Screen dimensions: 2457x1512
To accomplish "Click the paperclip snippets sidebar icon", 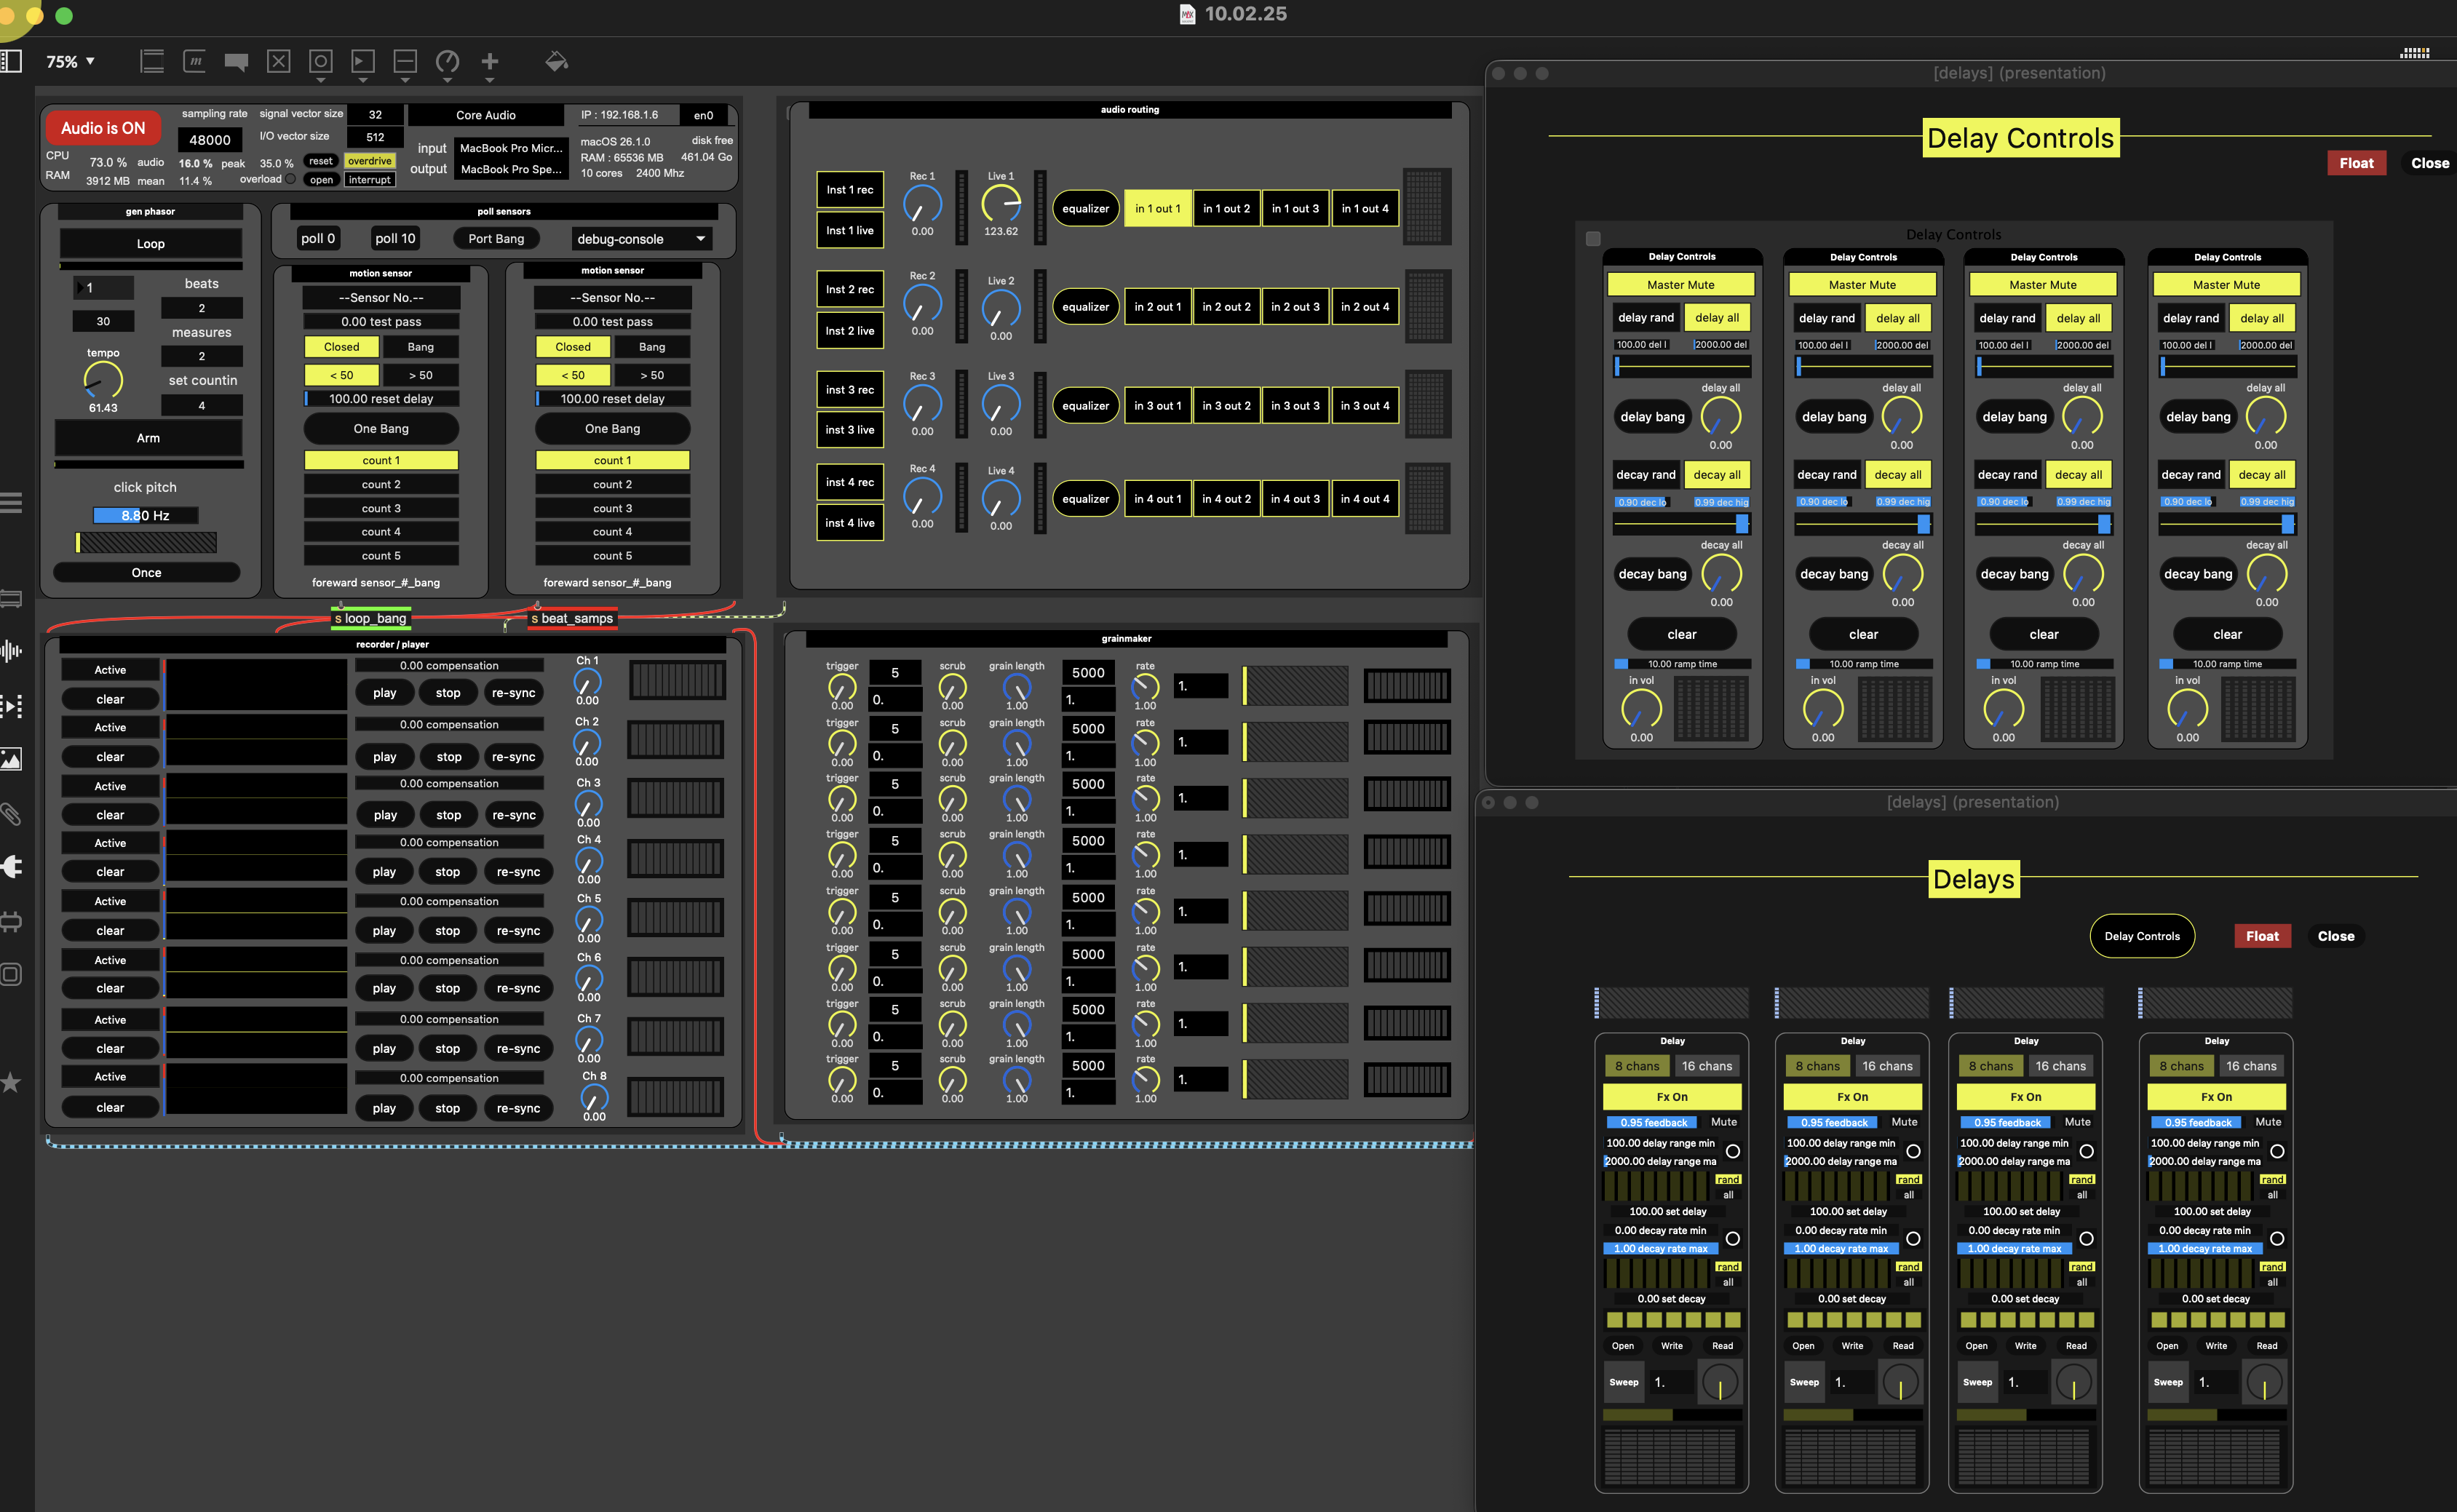I will pos(11,814).
